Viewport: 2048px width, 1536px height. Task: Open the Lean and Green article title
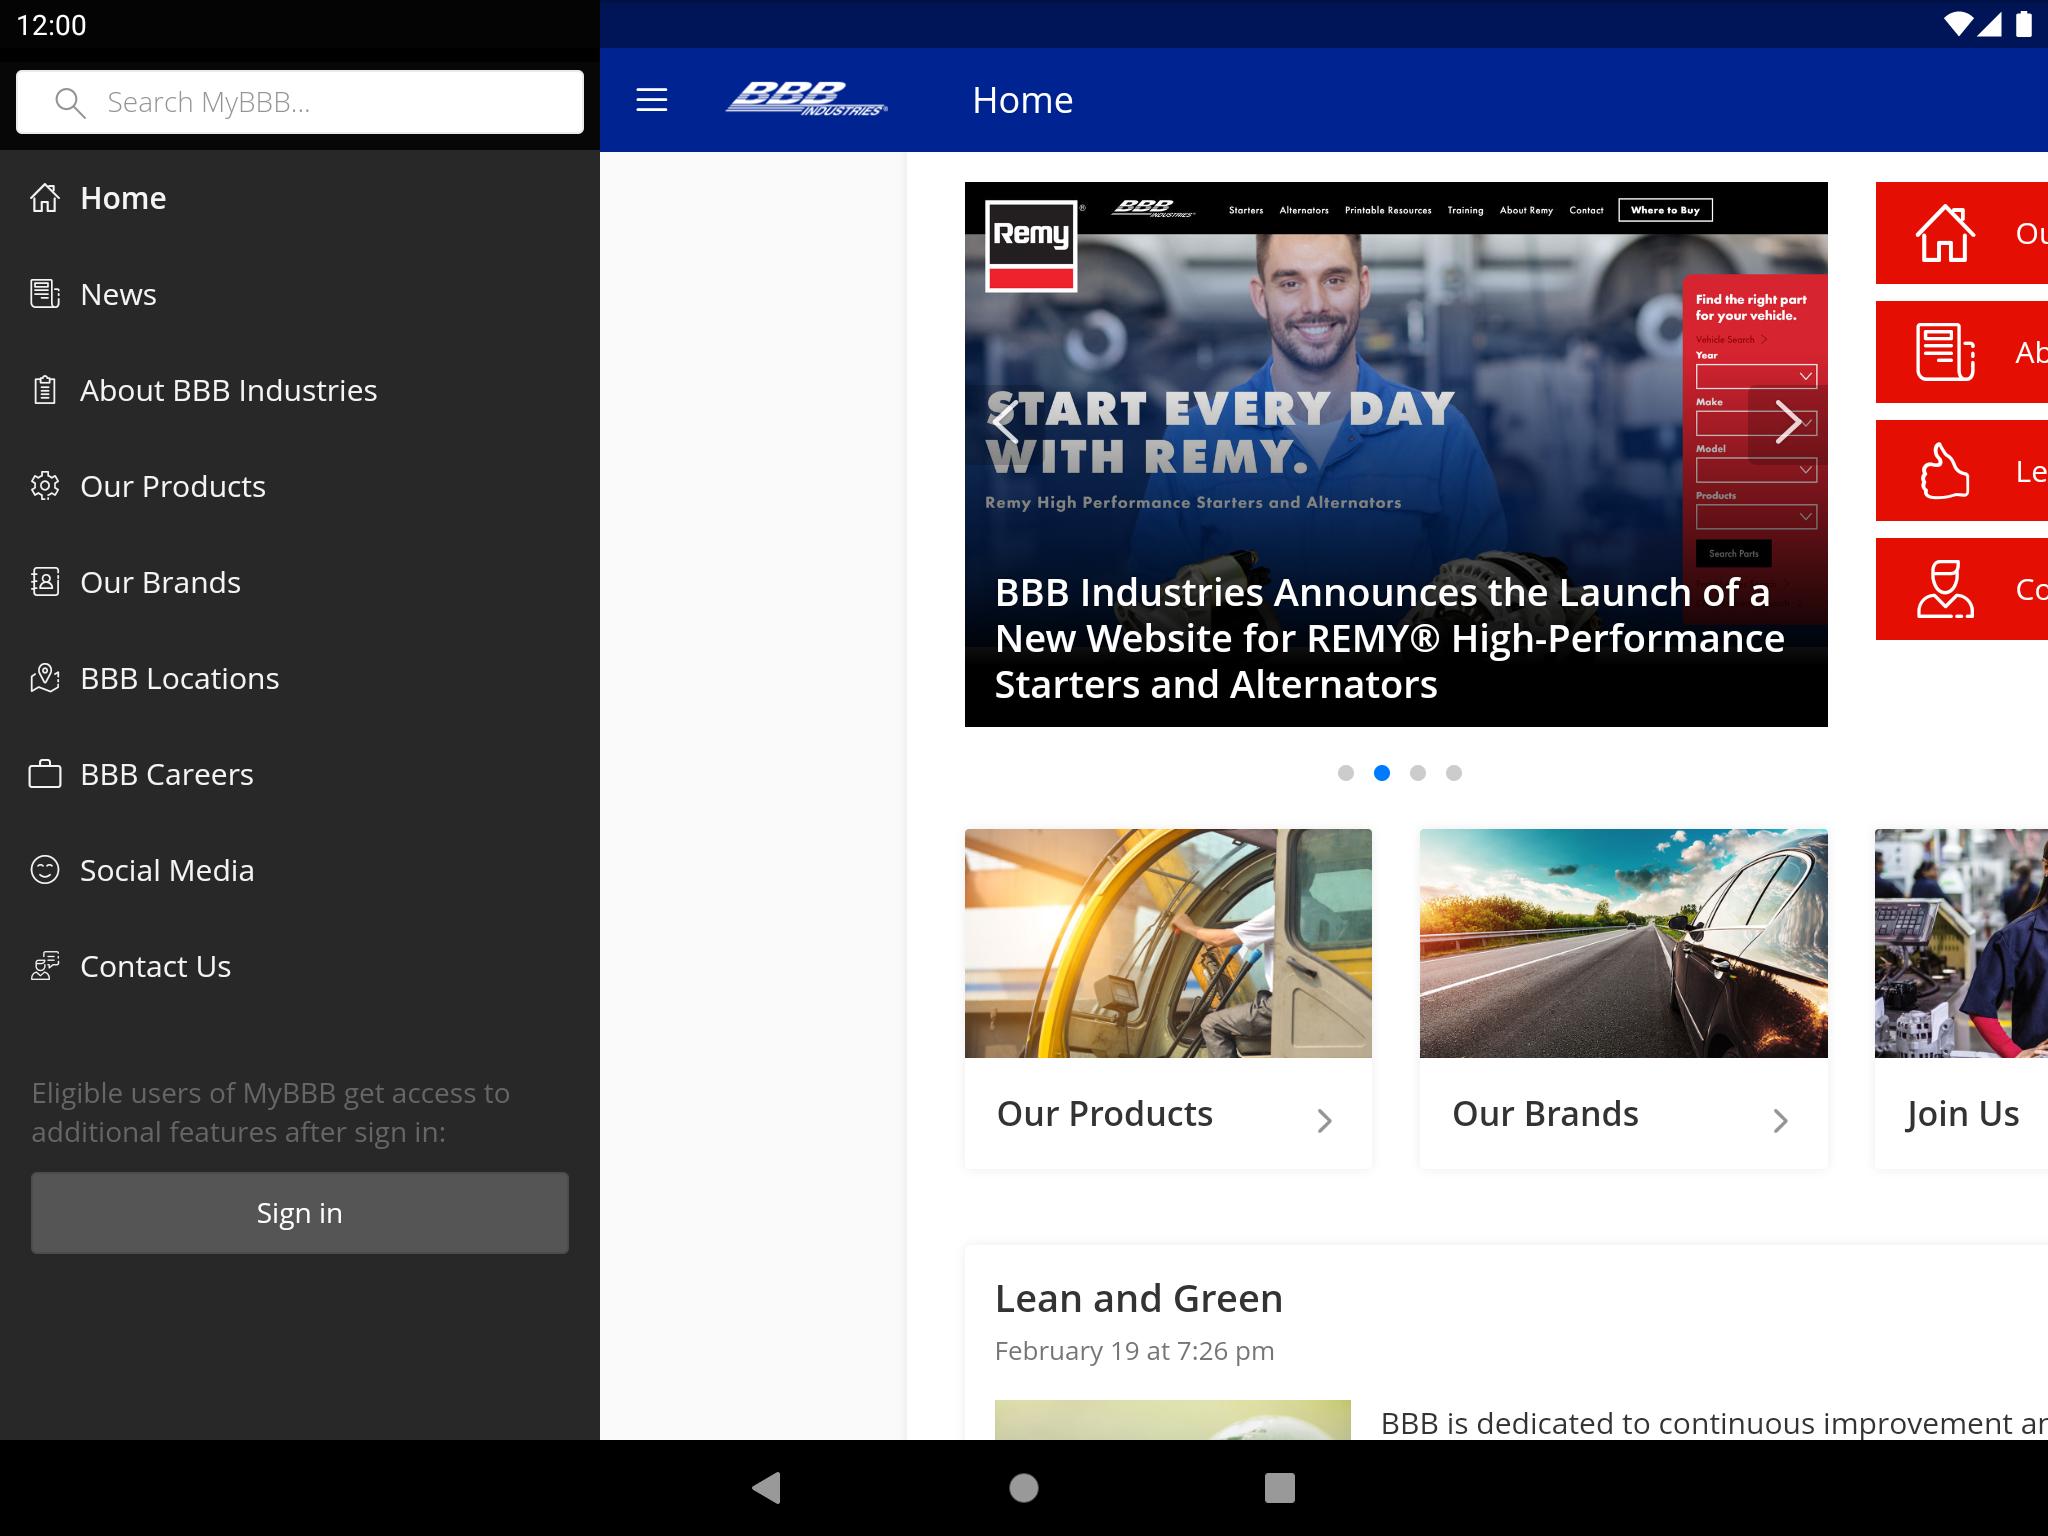(x=1138, y=1298)
